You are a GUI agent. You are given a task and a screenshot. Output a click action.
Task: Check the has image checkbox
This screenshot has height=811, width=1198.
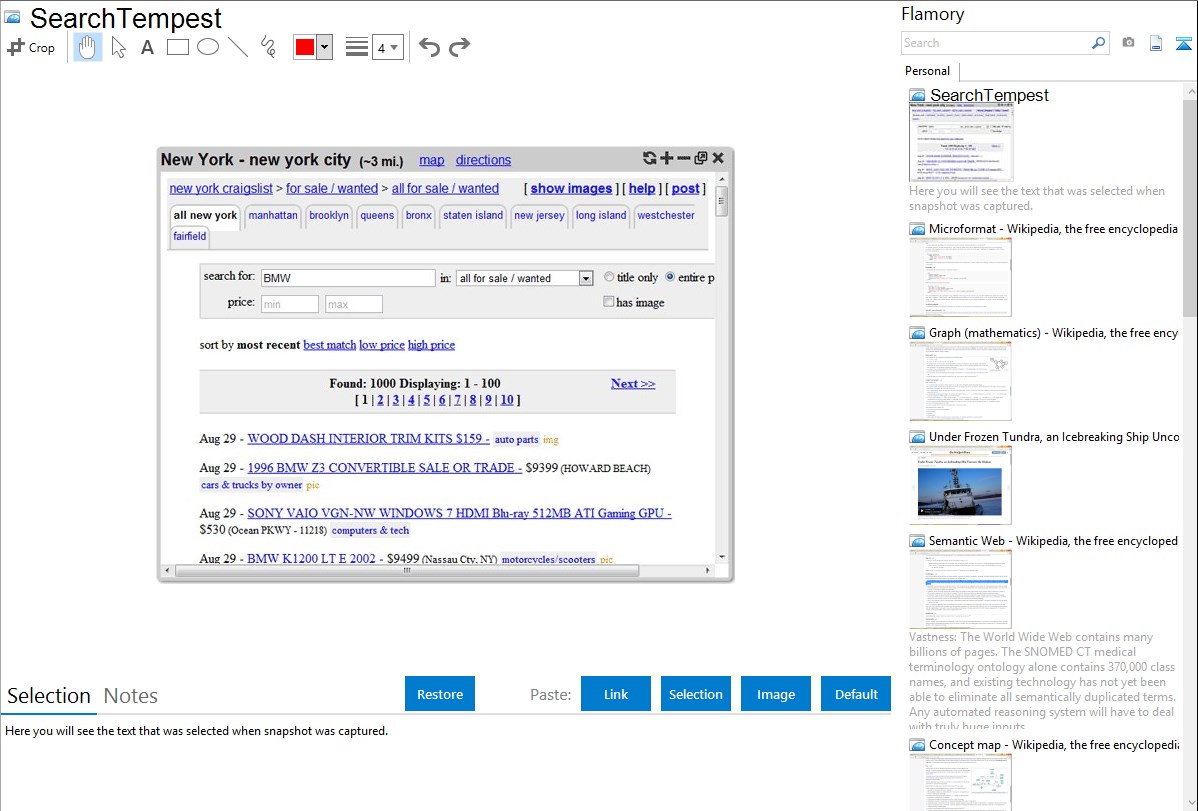[609, 302]
